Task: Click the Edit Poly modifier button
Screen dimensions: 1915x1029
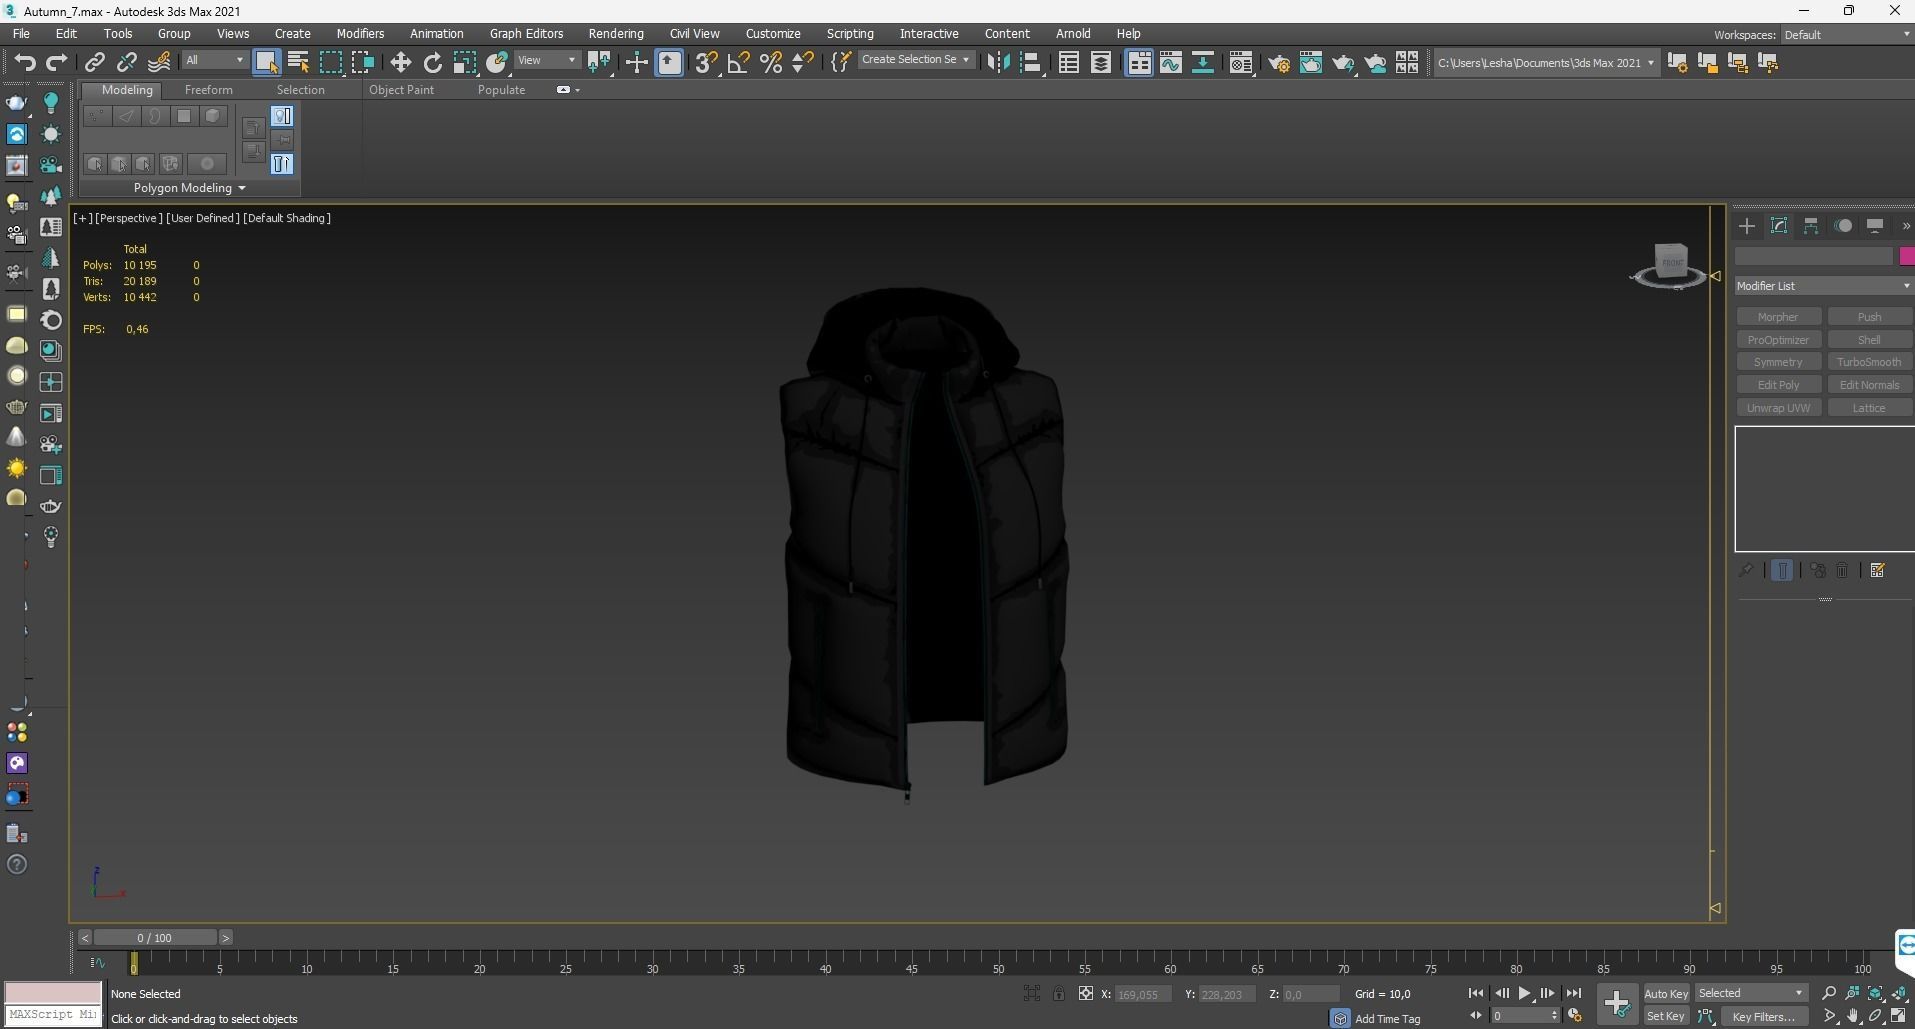Action: [x=1778, y=385]
